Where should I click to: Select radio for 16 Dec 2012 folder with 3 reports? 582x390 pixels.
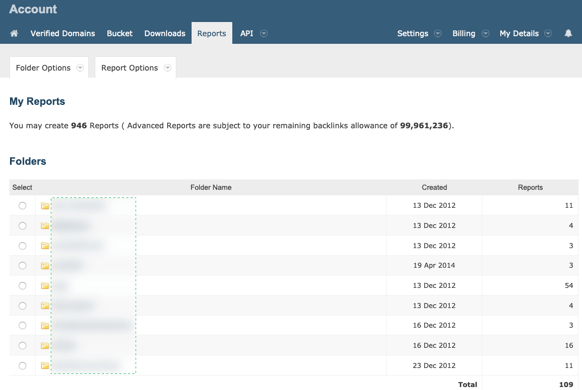tap(22, 325)
